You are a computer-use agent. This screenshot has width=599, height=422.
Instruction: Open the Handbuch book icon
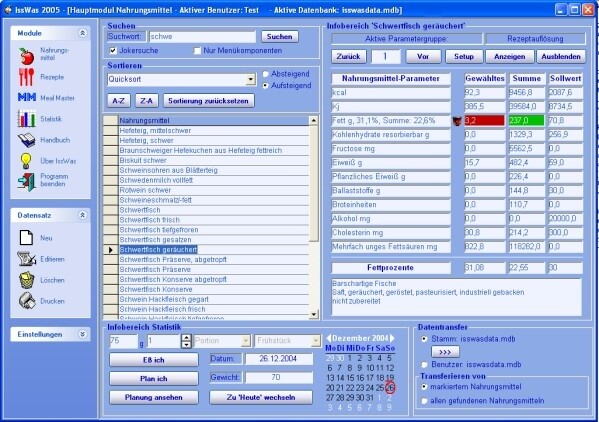pos(27,140)
